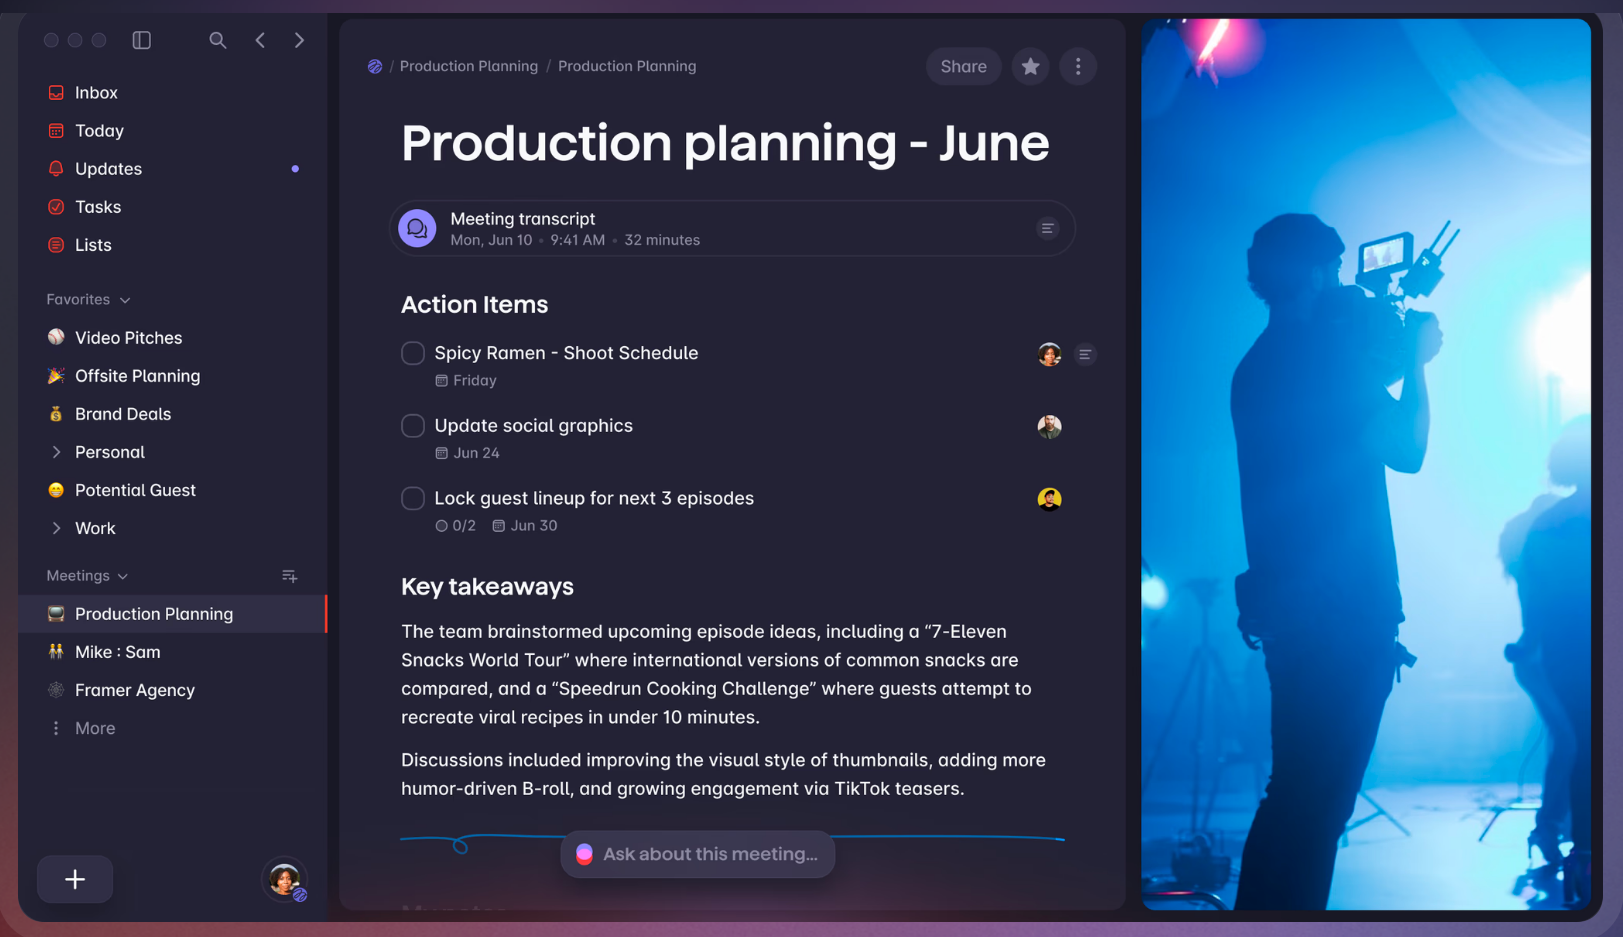Viewport: 1623px width, 937px height.
Task: Go to Tasks in the sidebar
Action: (x=97, y=207)
